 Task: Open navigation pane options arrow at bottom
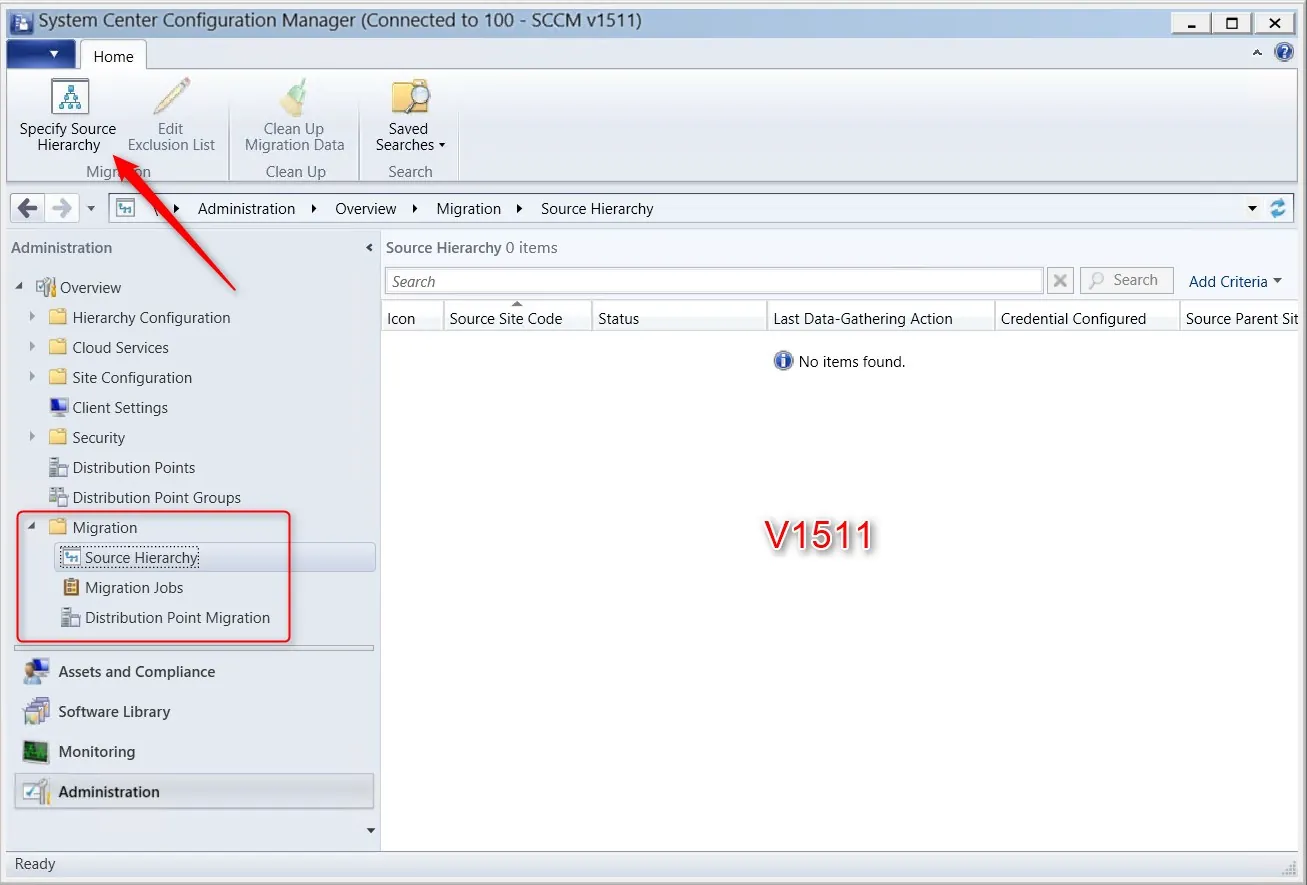click(371, 830)
